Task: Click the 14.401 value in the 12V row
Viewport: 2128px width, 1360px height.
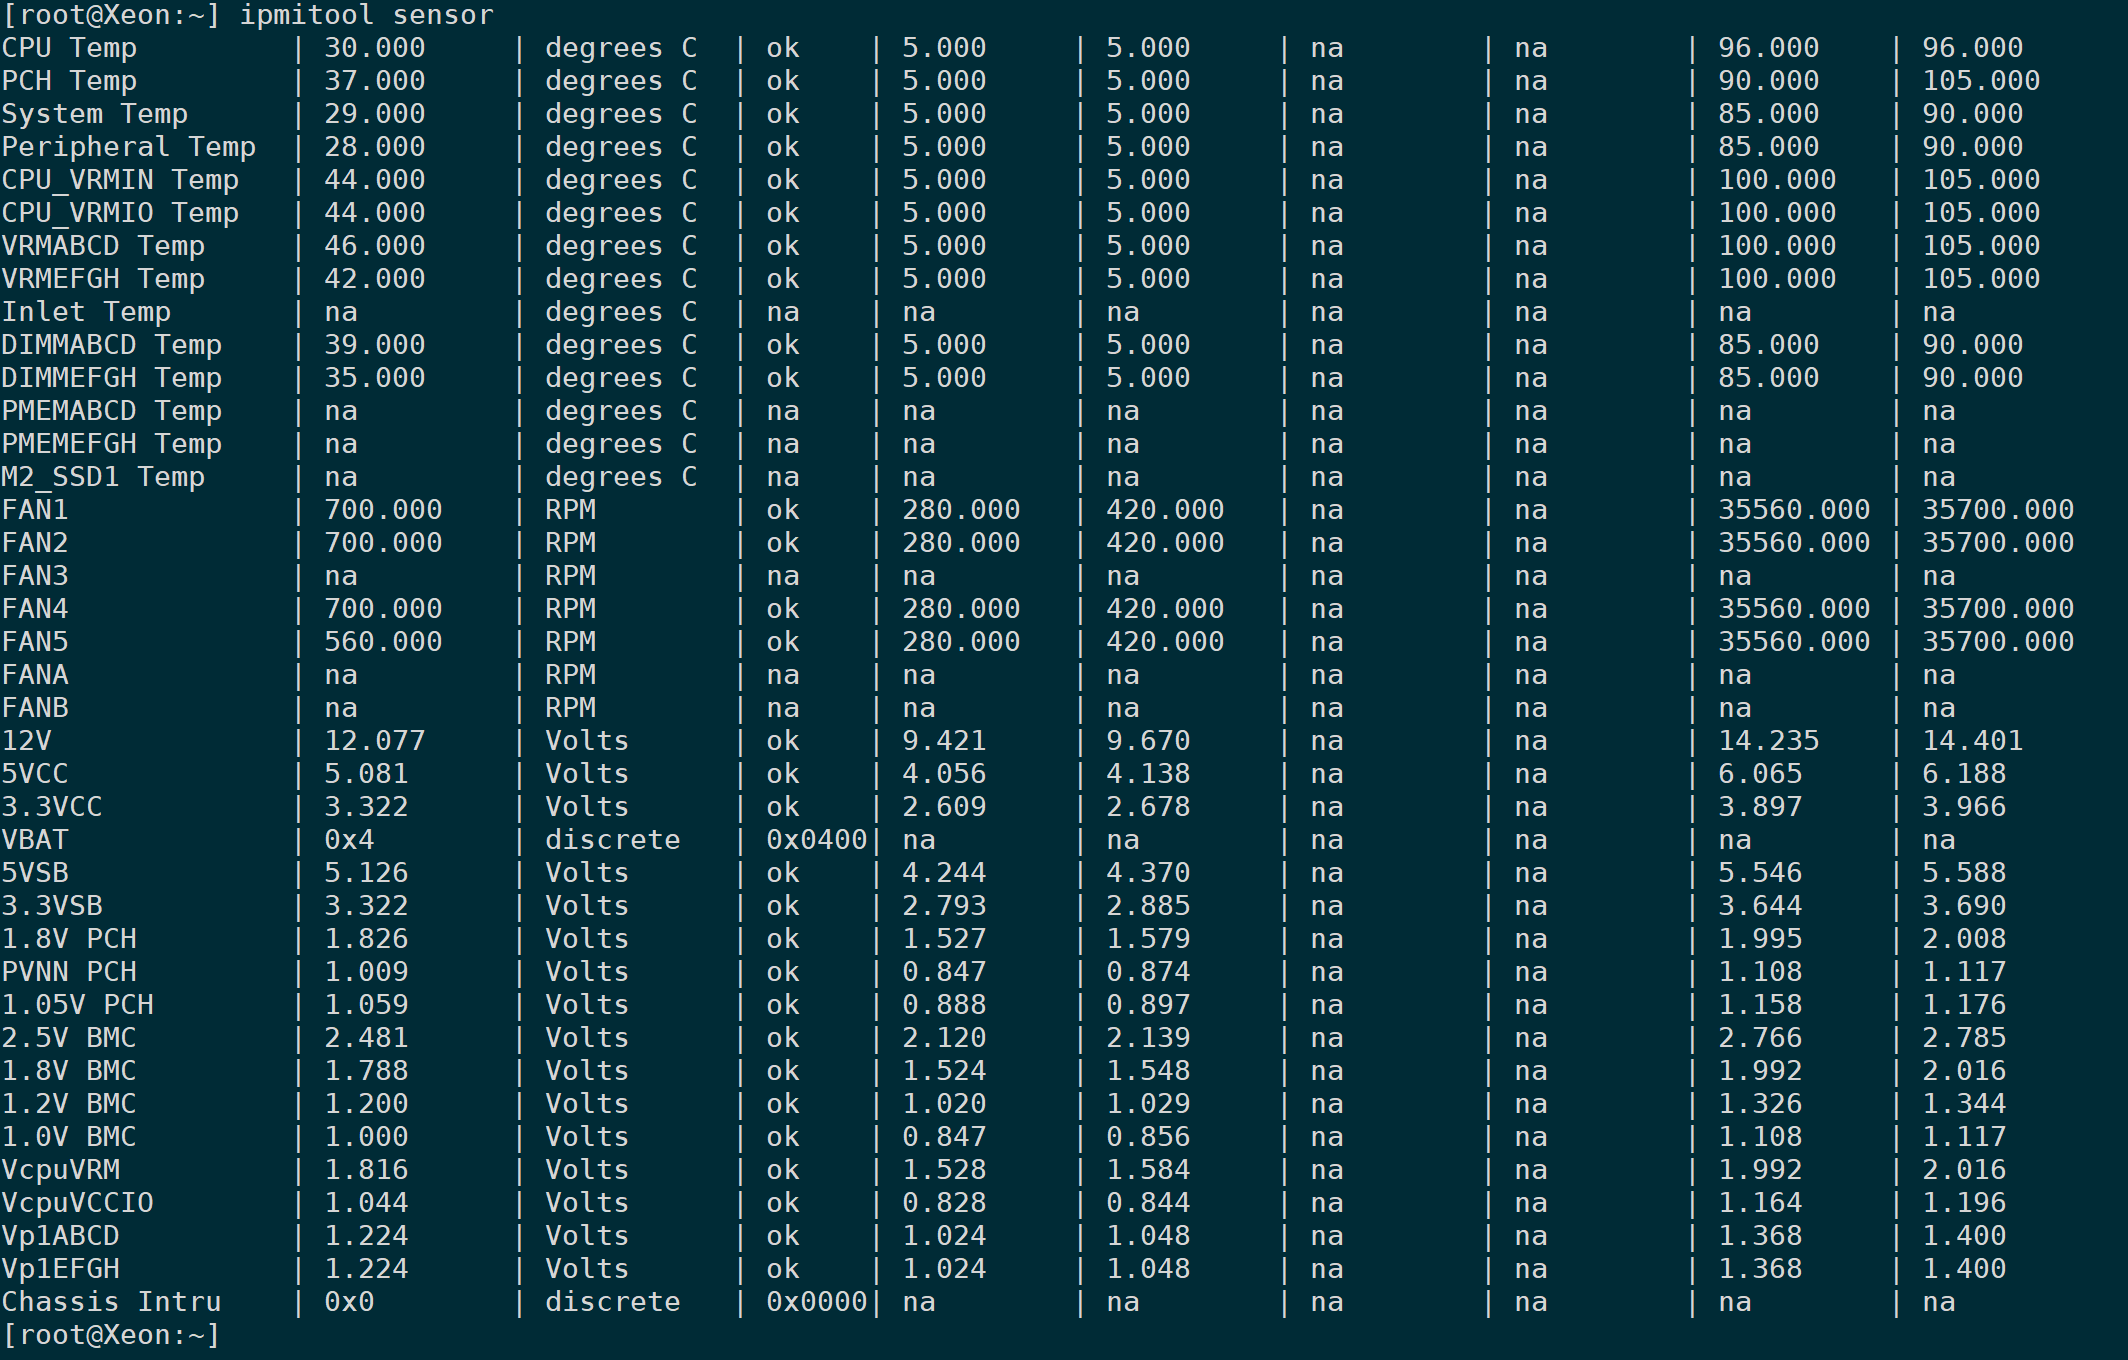Action: [x=1972, y=741]
